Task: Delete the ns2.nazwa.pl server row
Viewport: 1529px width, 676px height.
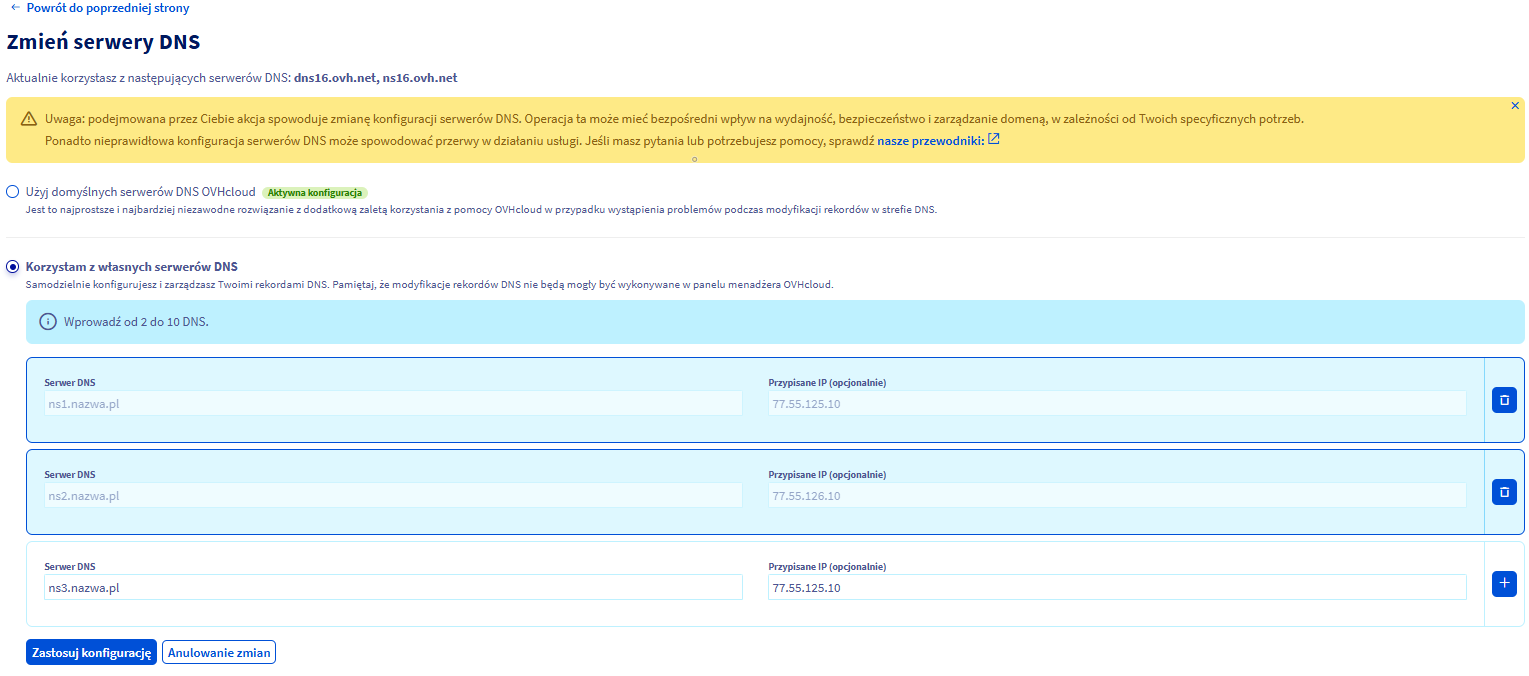Action: (1504, 492)
